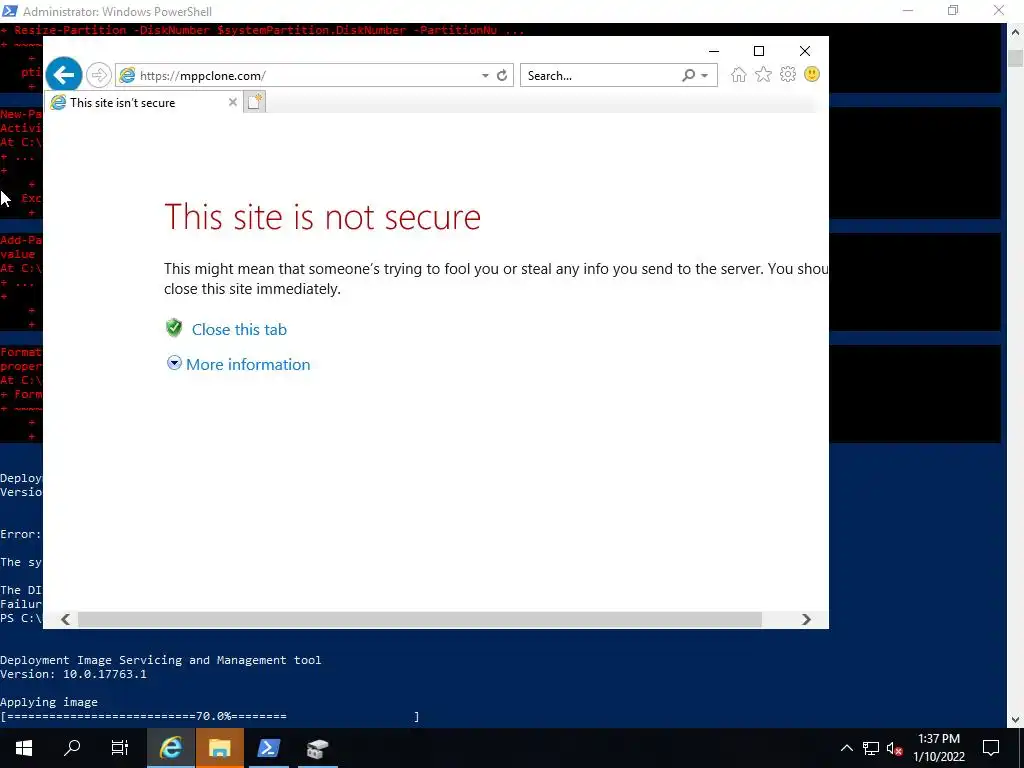Viewport: 1024px width, 768px height.
Task: Click the 70.0% progress bar in PowerShell
Action: pyautogui.click(x=210, y=716)
